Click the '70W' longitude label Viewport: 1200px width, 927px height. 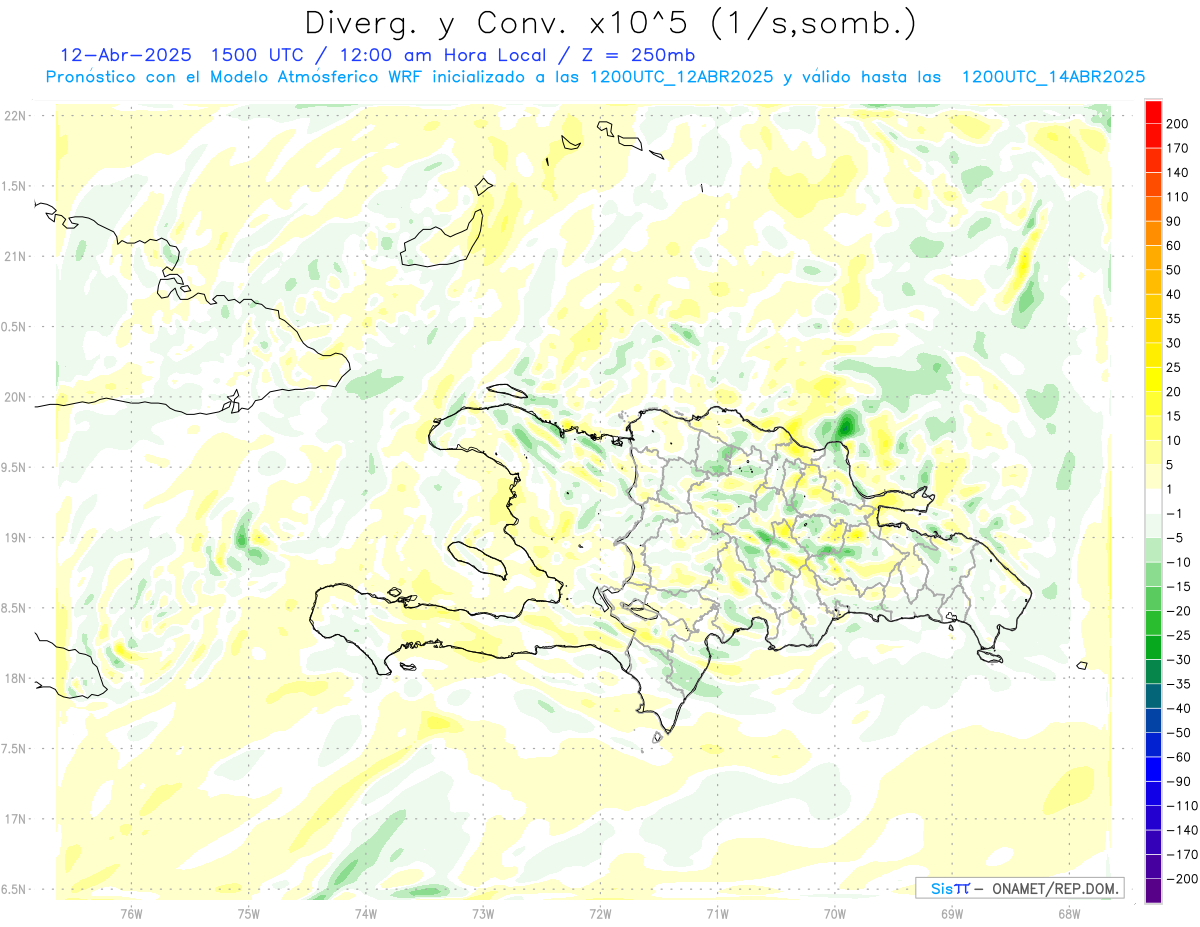pyautogui.click(x=835, y=913)
